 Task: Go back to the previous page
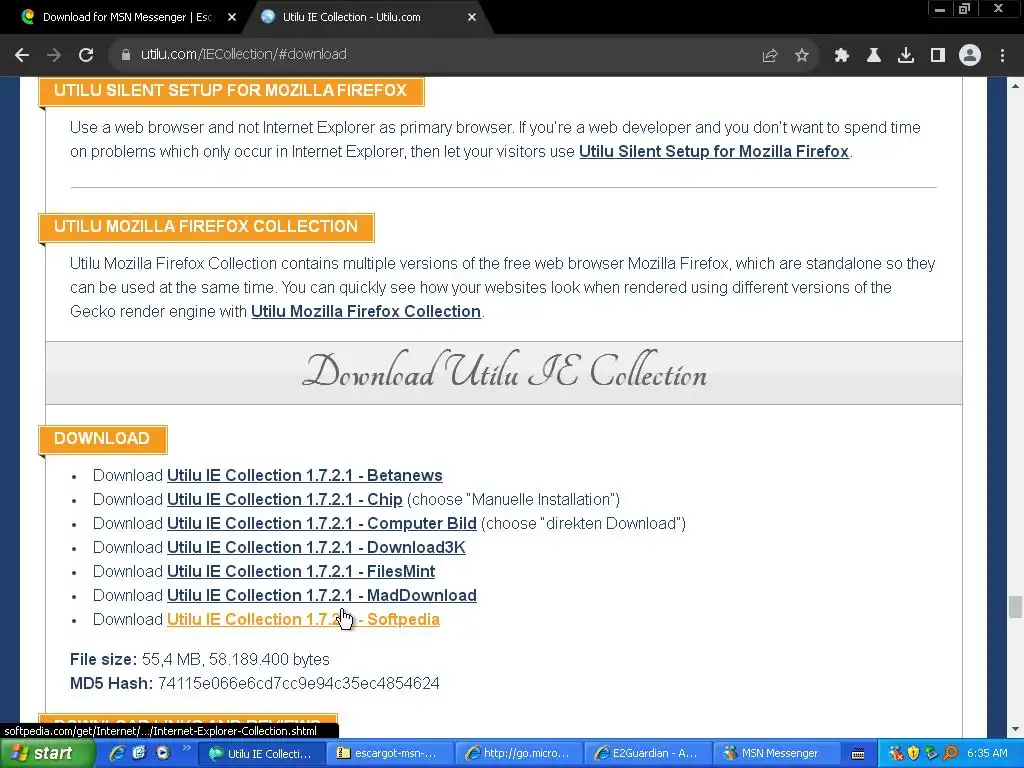tap(22, 55)
